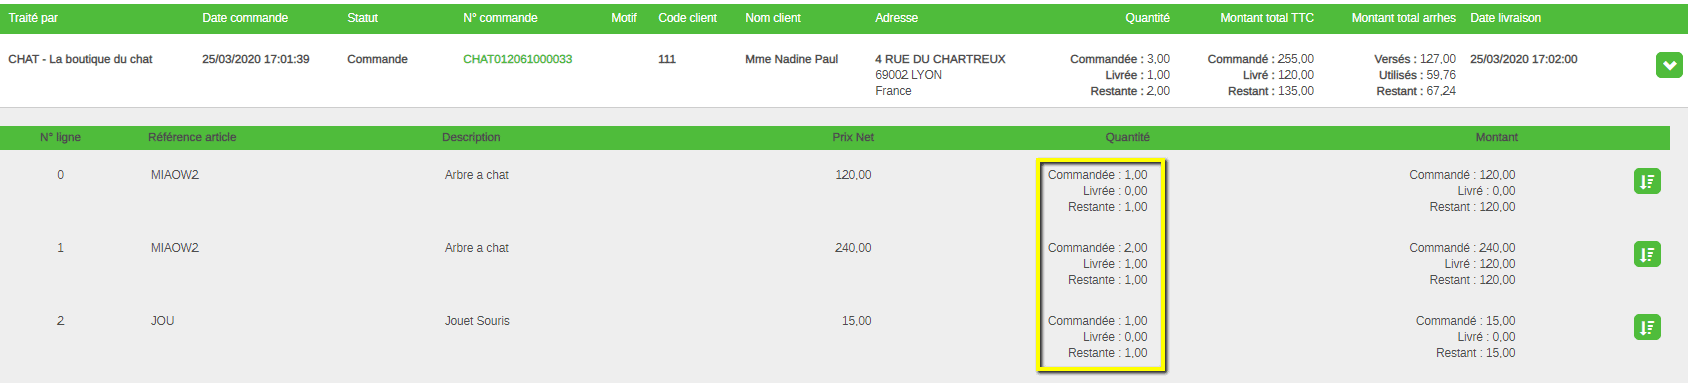The image size is (1688, 383).
Task: Click the Référence article sub-table header
Action: coord(192,137)
